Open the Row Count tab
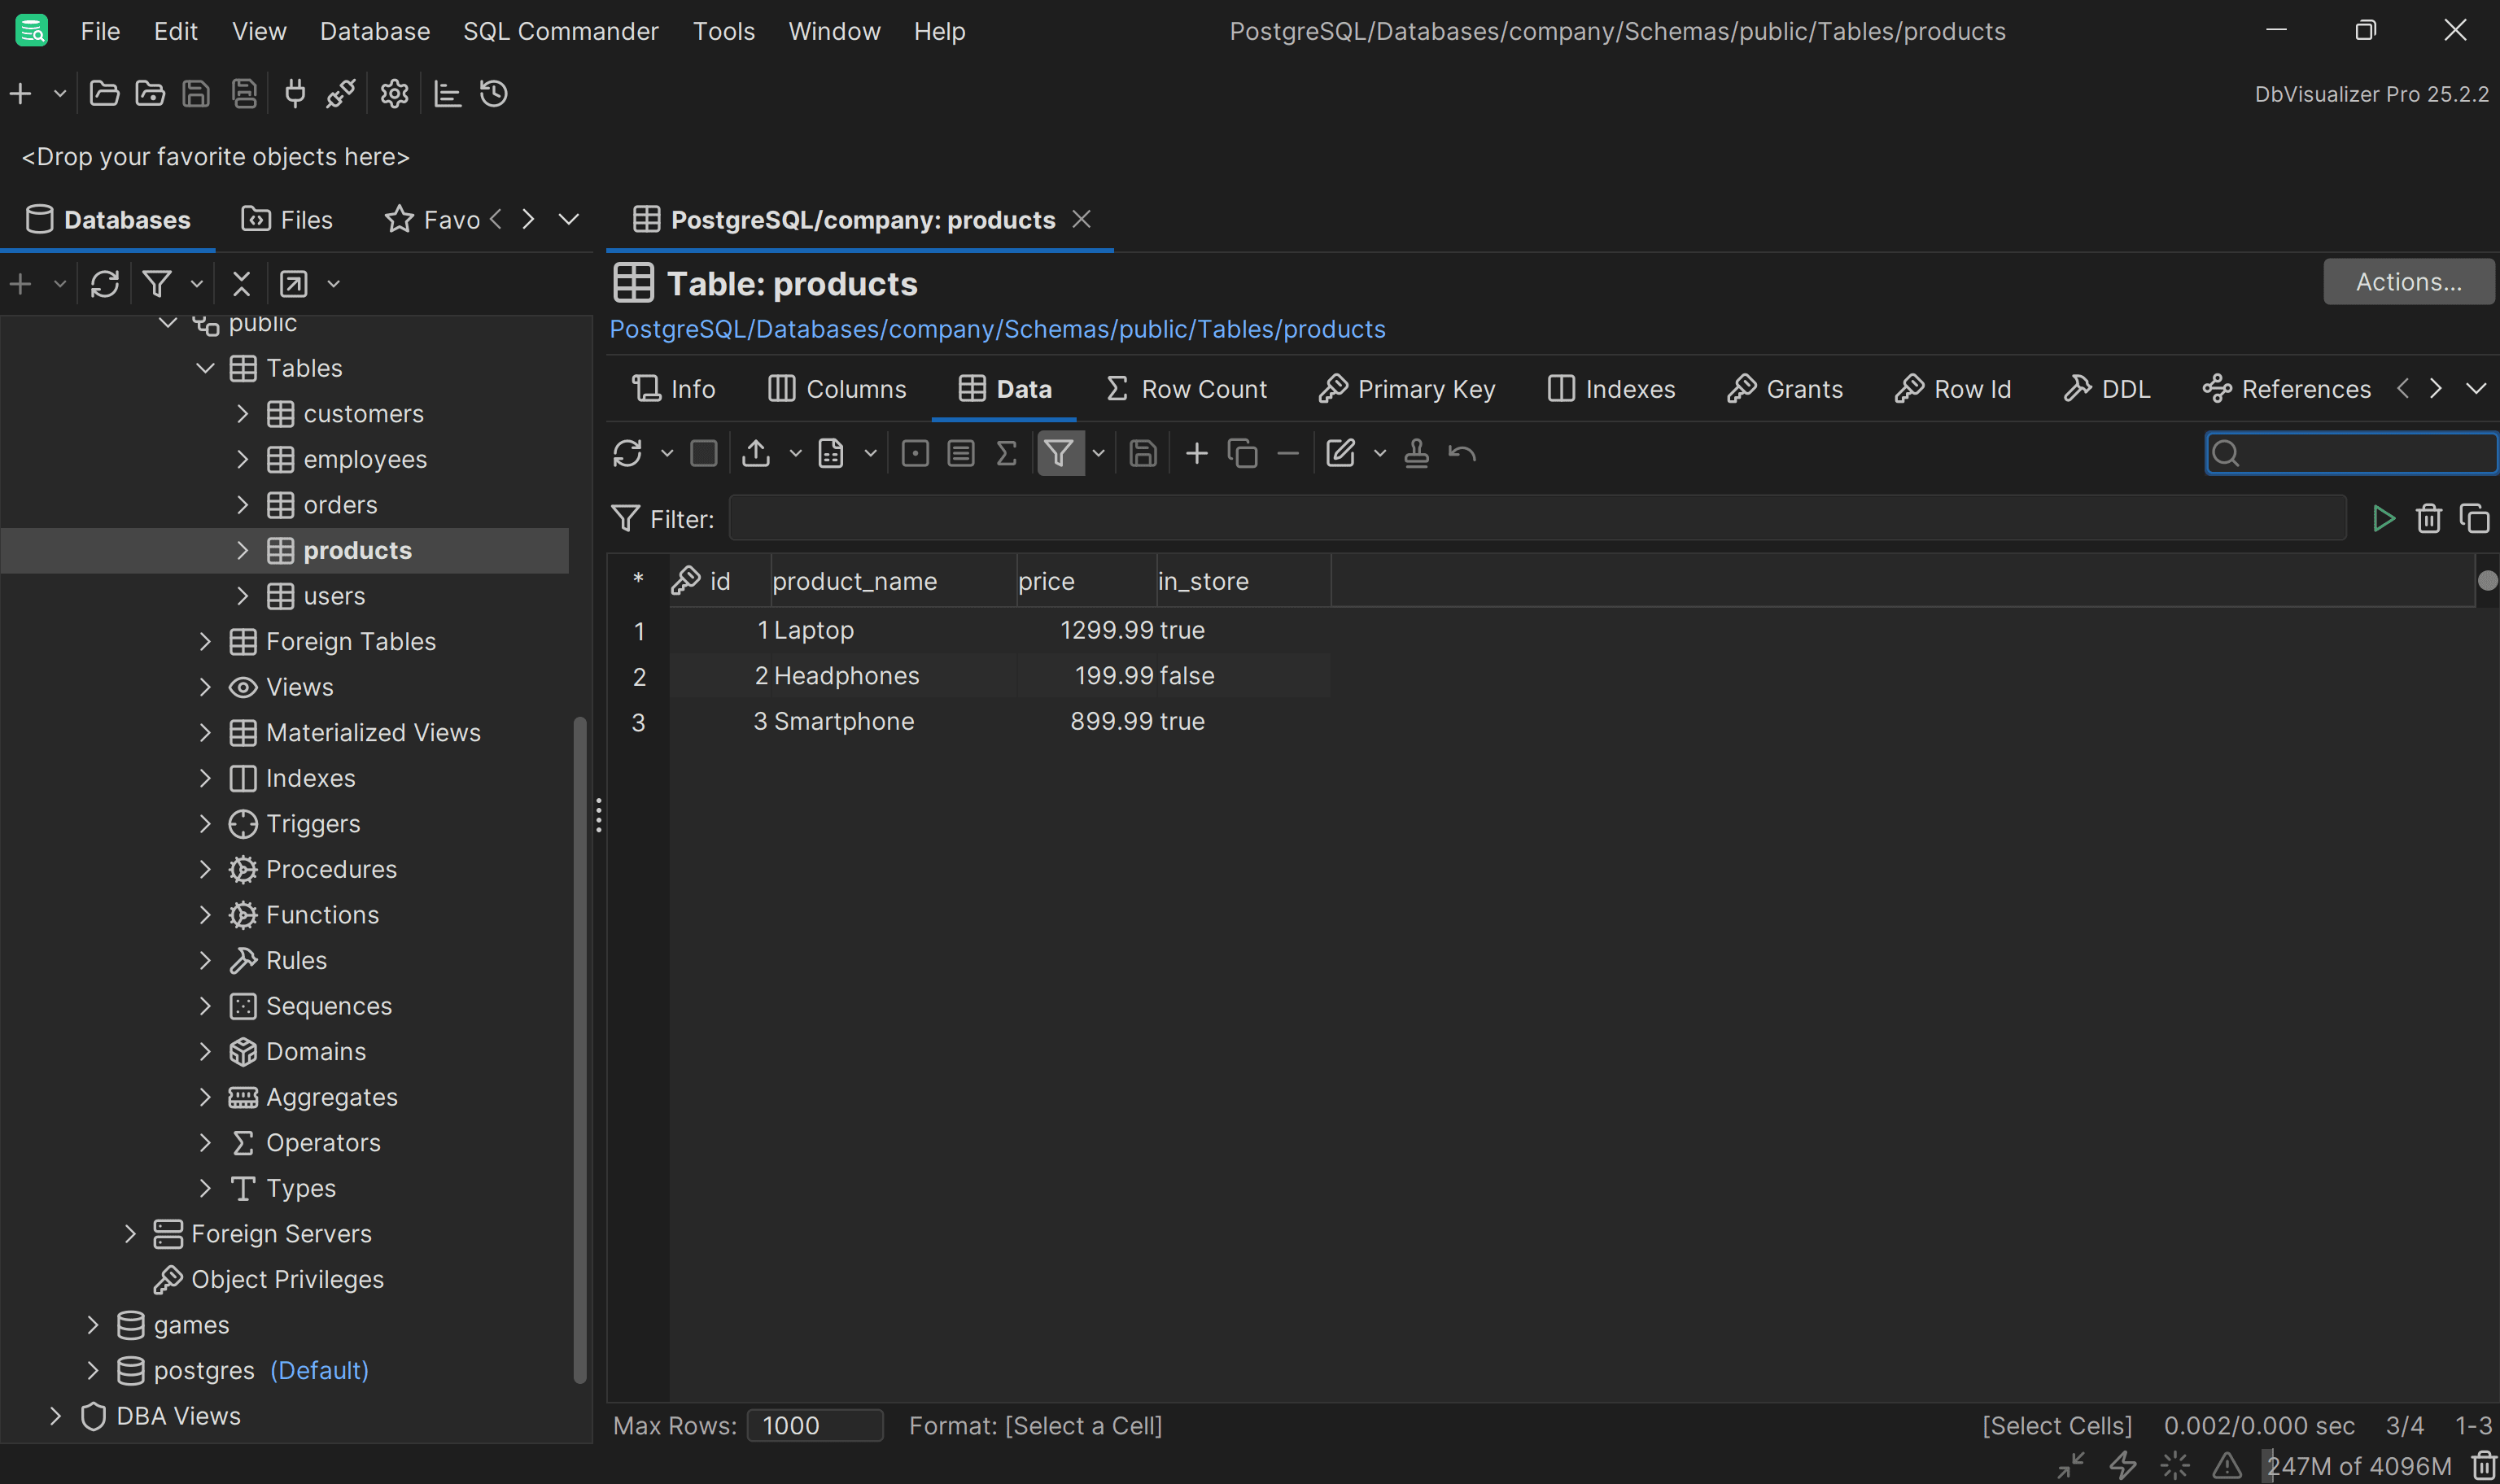This screenshot has height=1484, width=2500. tap(1187, 389)
